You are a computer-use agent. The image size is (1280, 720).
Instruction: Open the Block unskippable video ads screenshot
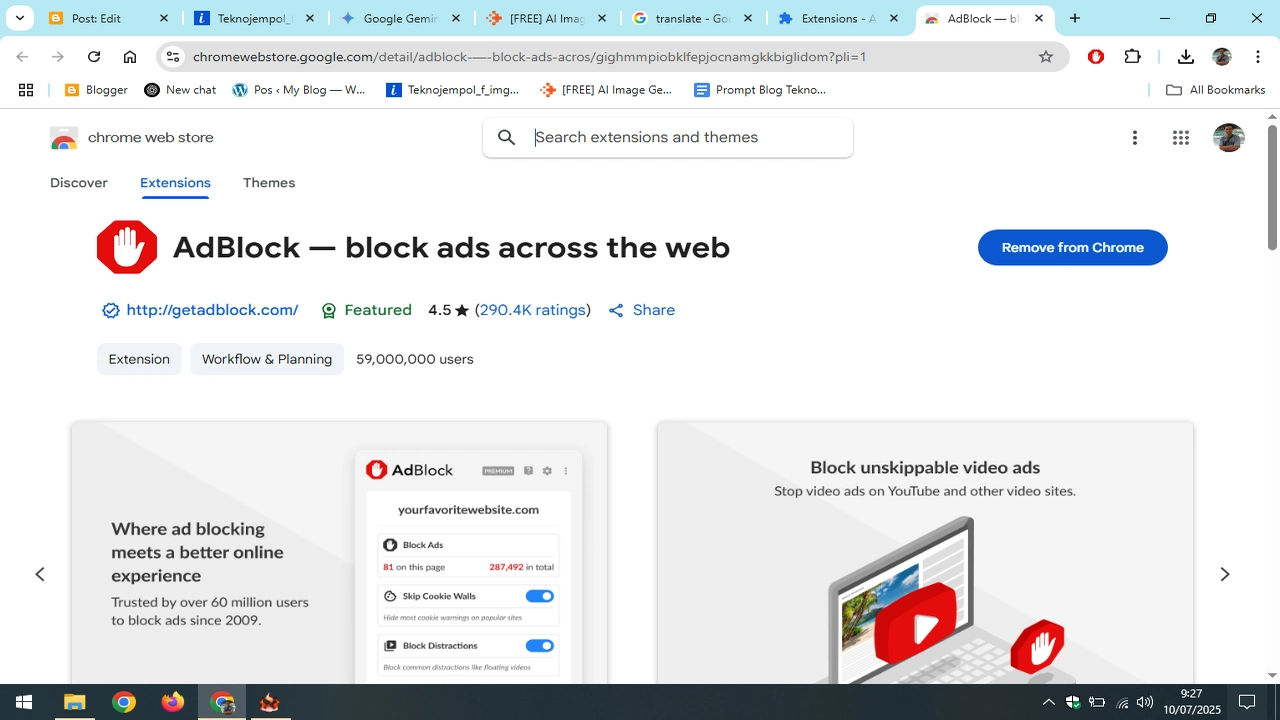pyautogui.click(x=925, y=553)
